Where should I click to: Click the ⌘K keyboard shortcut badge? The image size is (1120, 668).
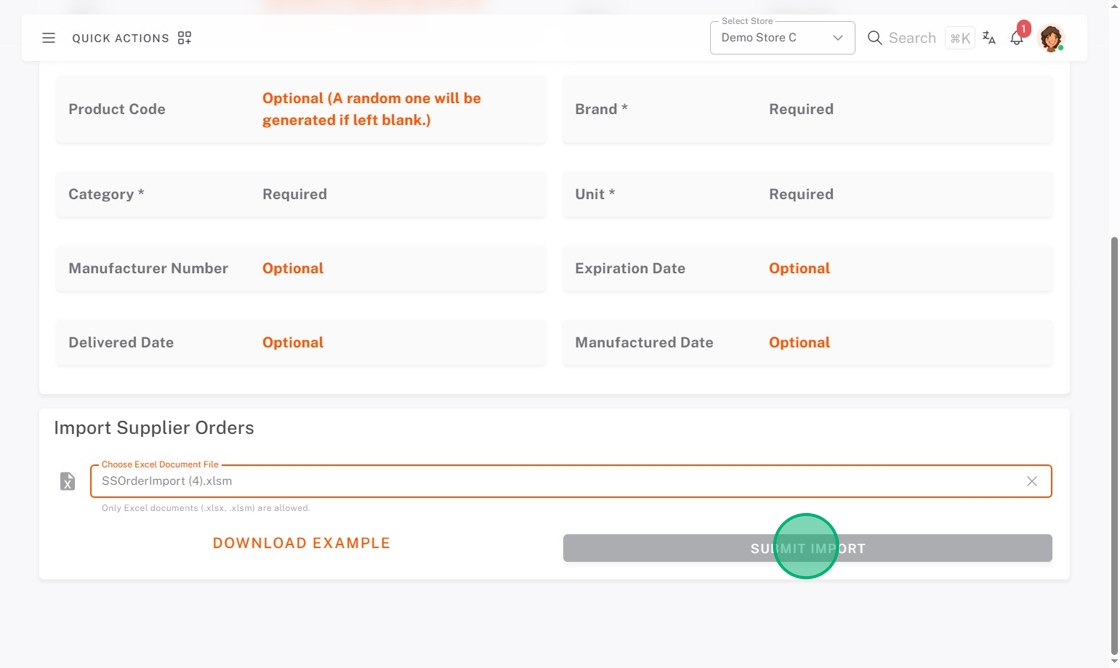click(x=960, y=38)
